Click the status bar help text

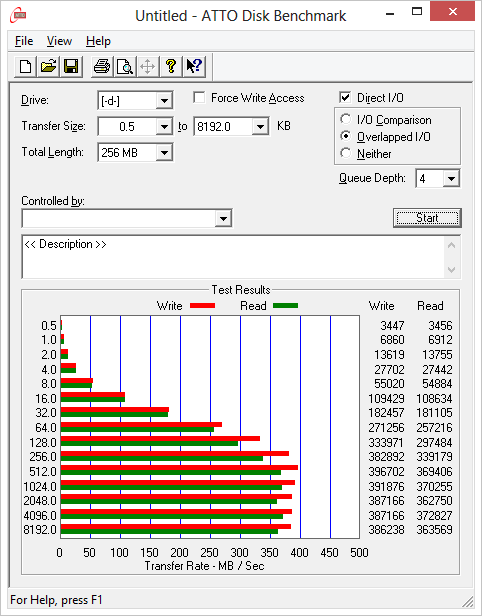point(56,600)
